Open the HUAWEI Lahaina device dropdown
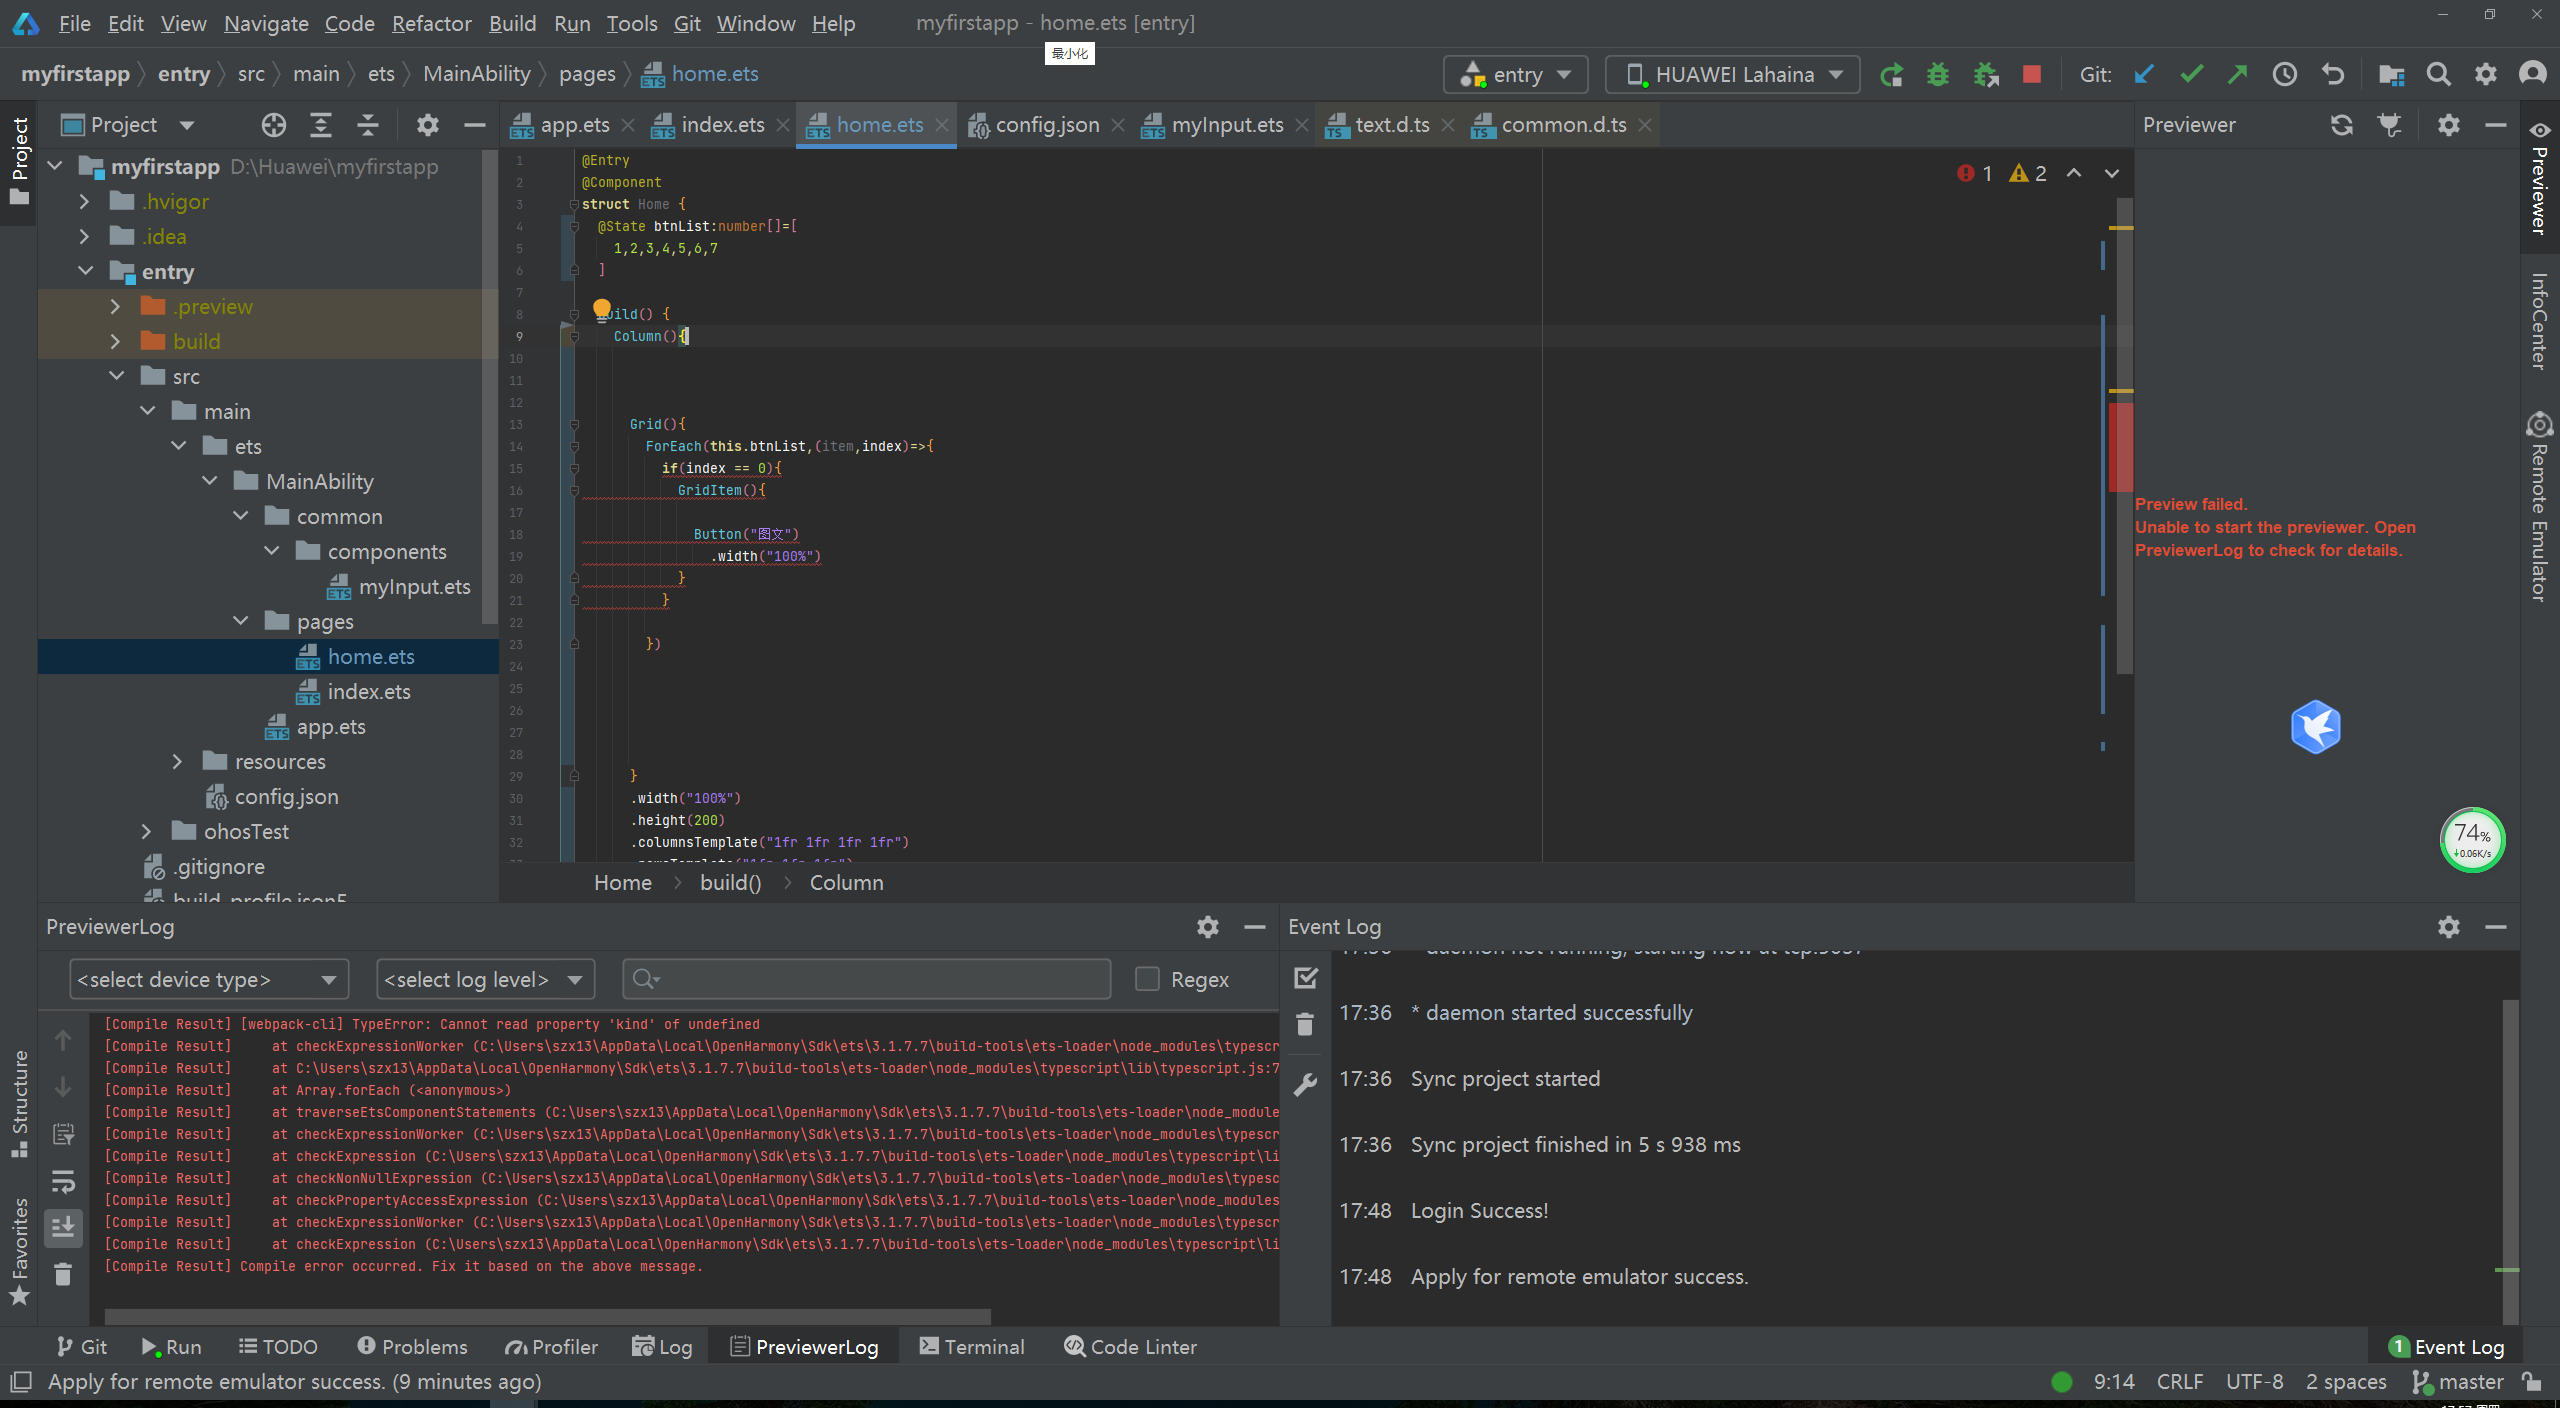The image size is (2560, 1408). tap(1733, 75)
